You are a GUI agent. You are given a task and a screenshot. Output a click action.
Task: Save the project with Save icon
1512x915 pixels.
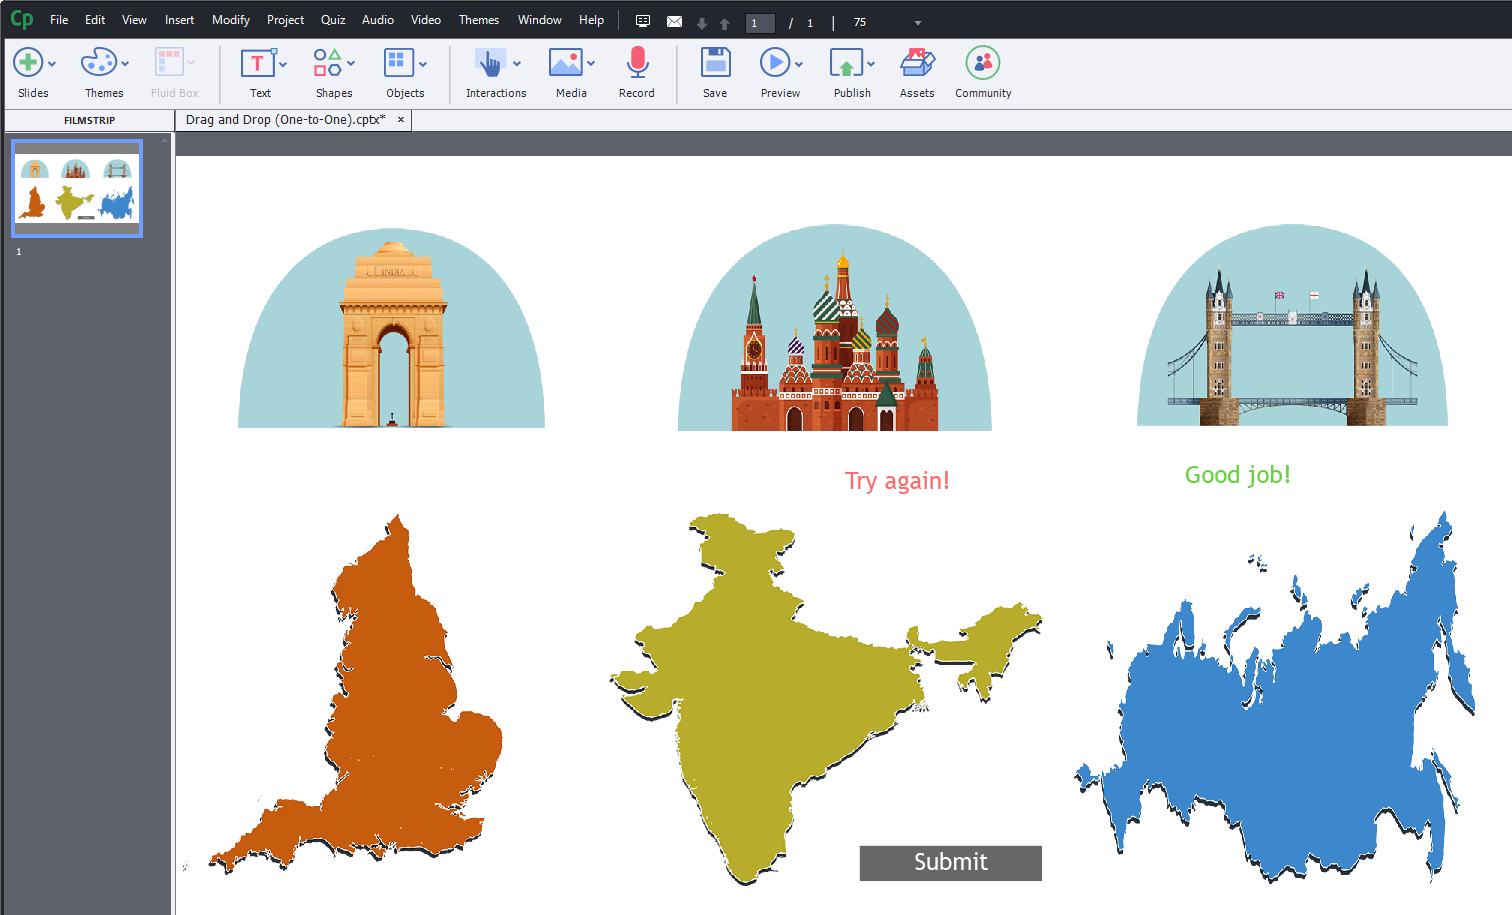[x=715, y=63]
